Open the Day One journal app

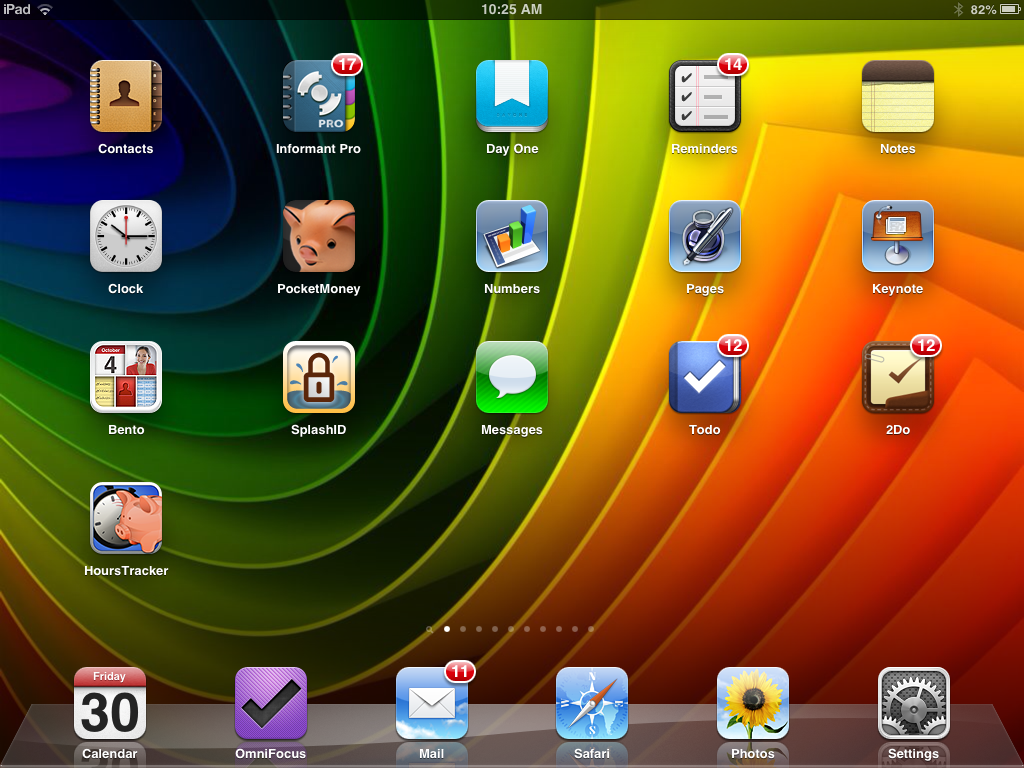pos(512,96)
